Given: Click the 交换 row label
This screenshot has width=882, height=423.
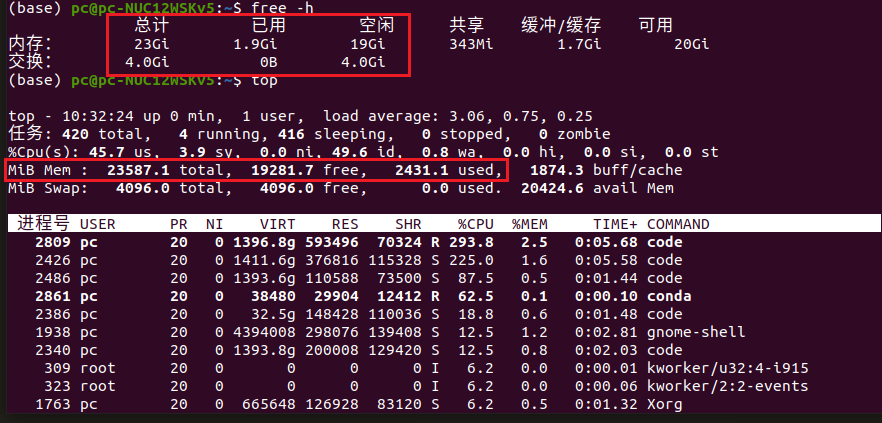Looking at the screenshot, I should click(x=29, y=62).
